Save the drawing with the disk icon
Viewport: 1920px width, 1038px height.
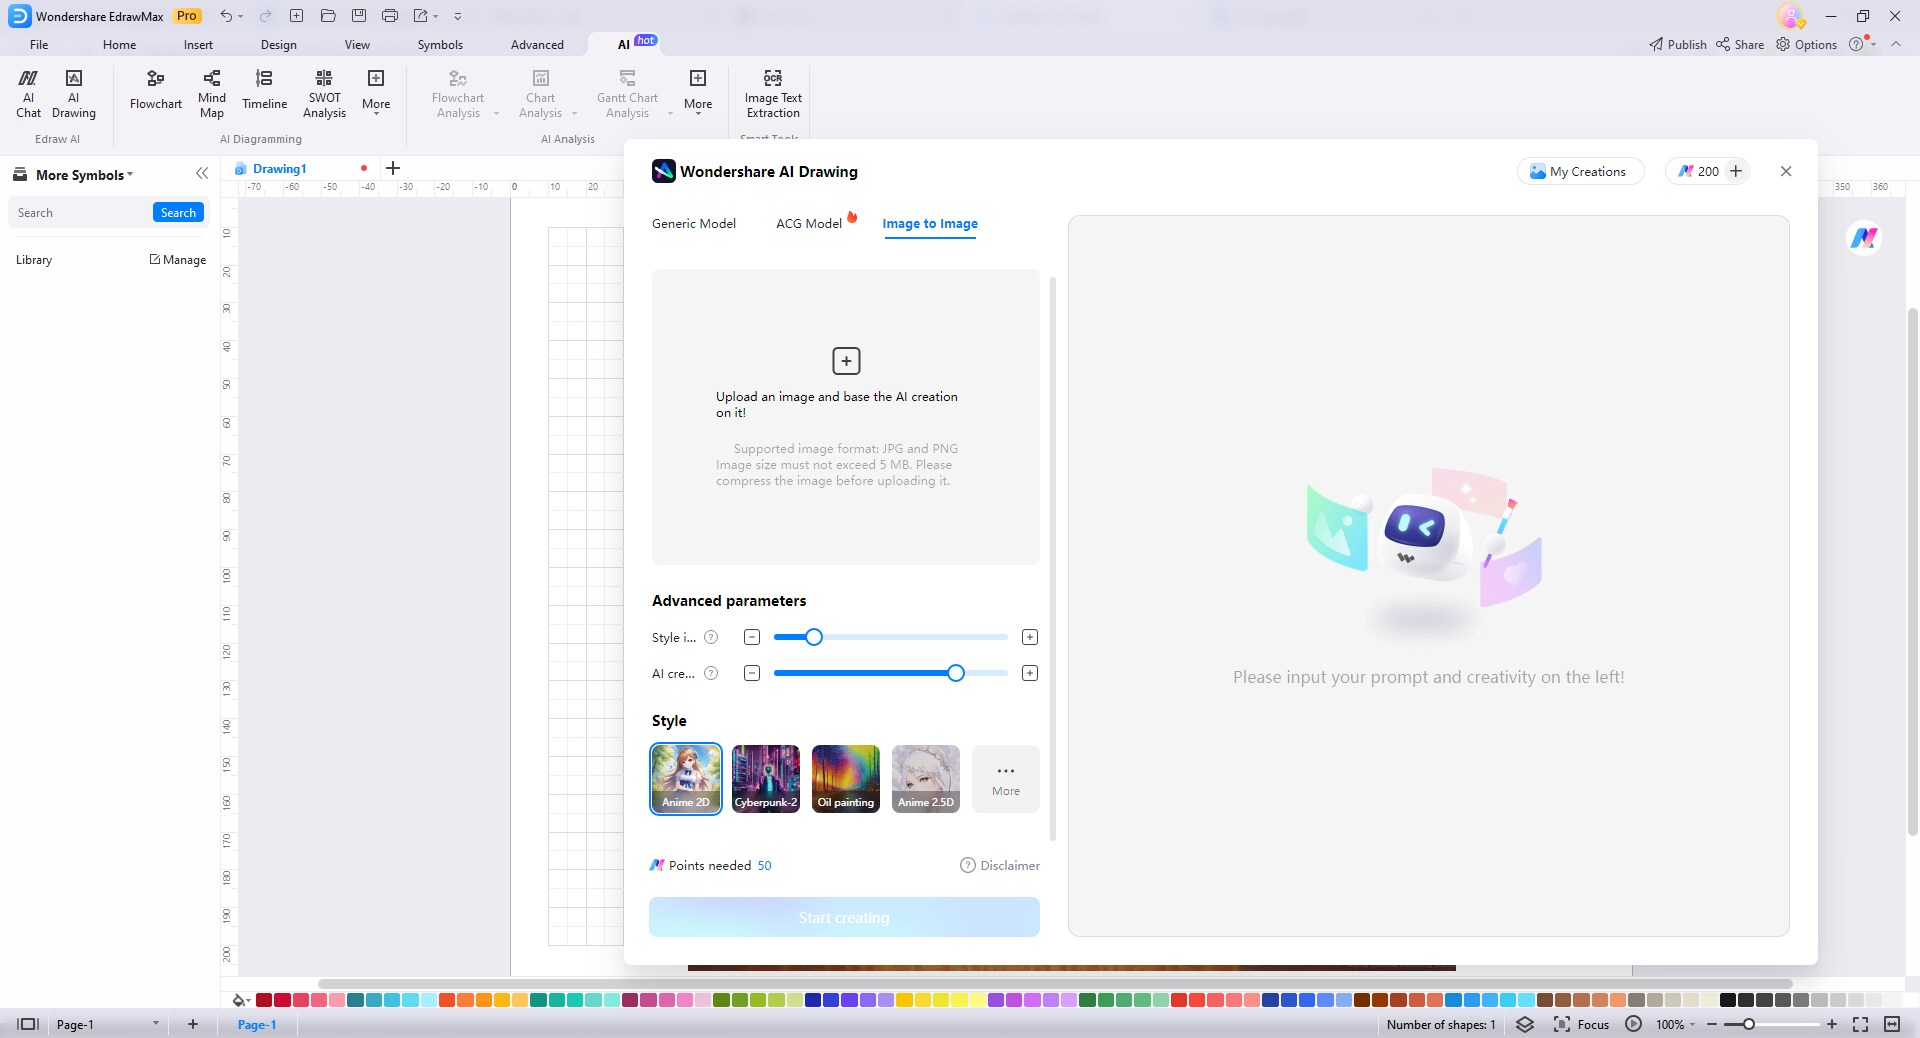click(359, 16)
